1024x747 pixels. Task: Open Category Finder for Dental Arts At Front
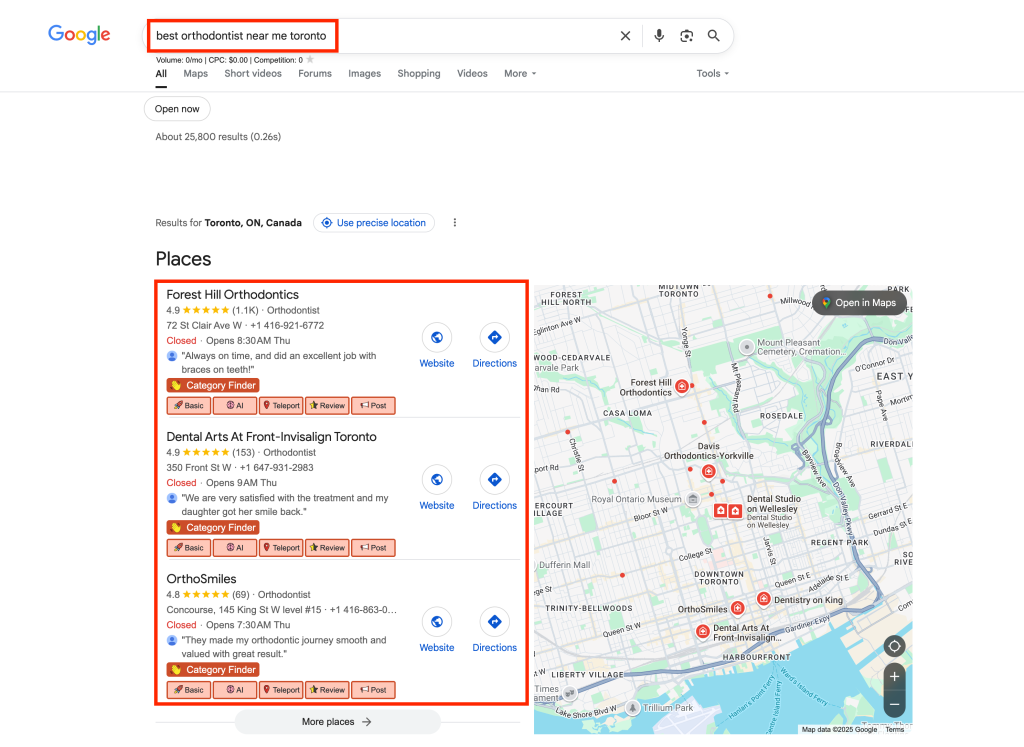point(213,528)
